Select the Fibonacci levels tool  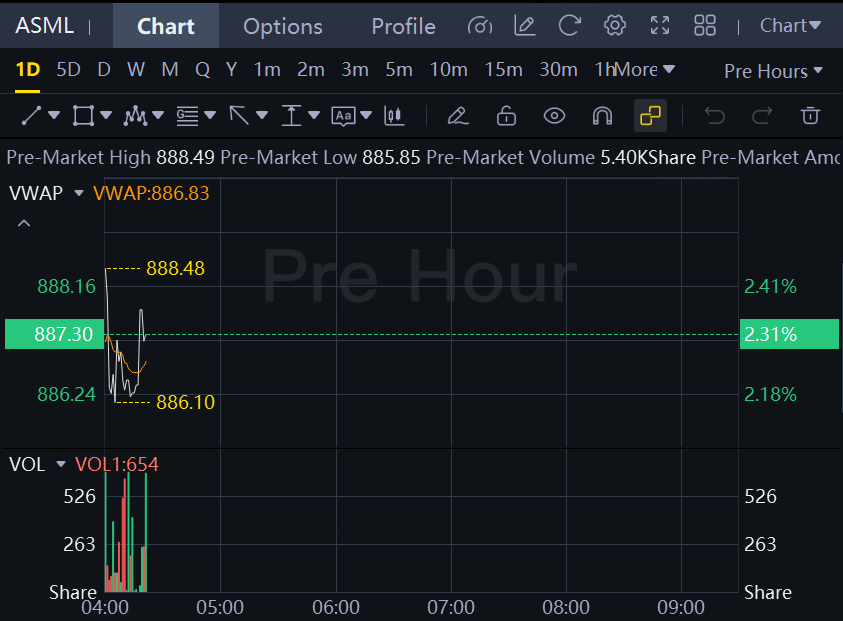[x=187, y=116]
